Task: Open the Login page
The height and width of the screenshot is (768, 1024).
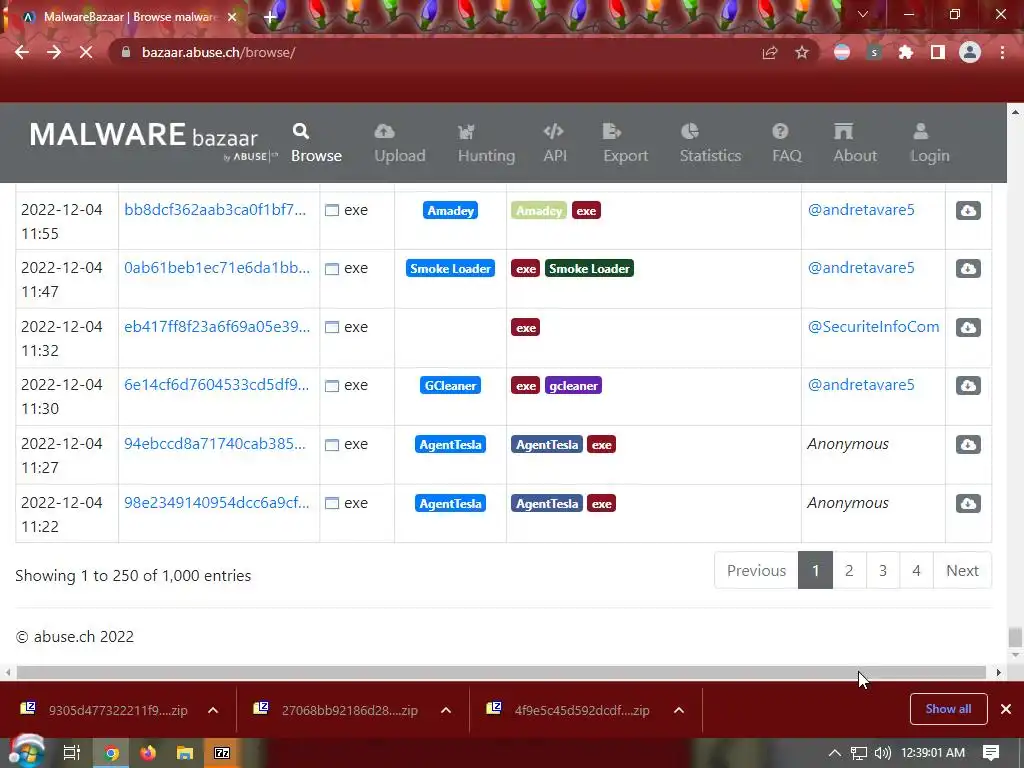Action: click(x=929, y=143)
